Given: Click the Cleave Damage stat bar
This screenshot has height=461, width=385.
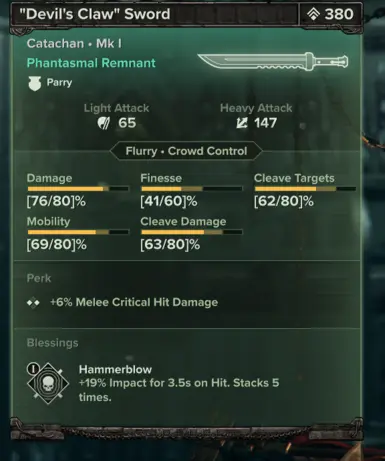Looking at the screenshot, I should (192, 232).
